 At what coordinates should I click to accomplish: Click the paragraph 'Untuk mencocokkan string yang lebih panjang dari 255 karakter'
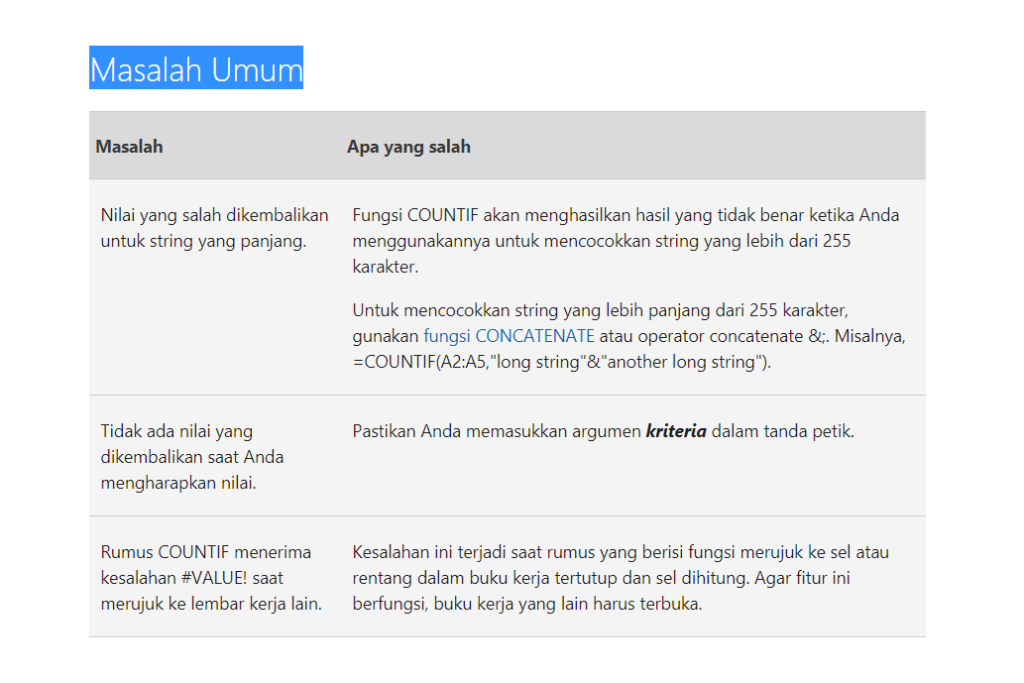tap(629, 336)
